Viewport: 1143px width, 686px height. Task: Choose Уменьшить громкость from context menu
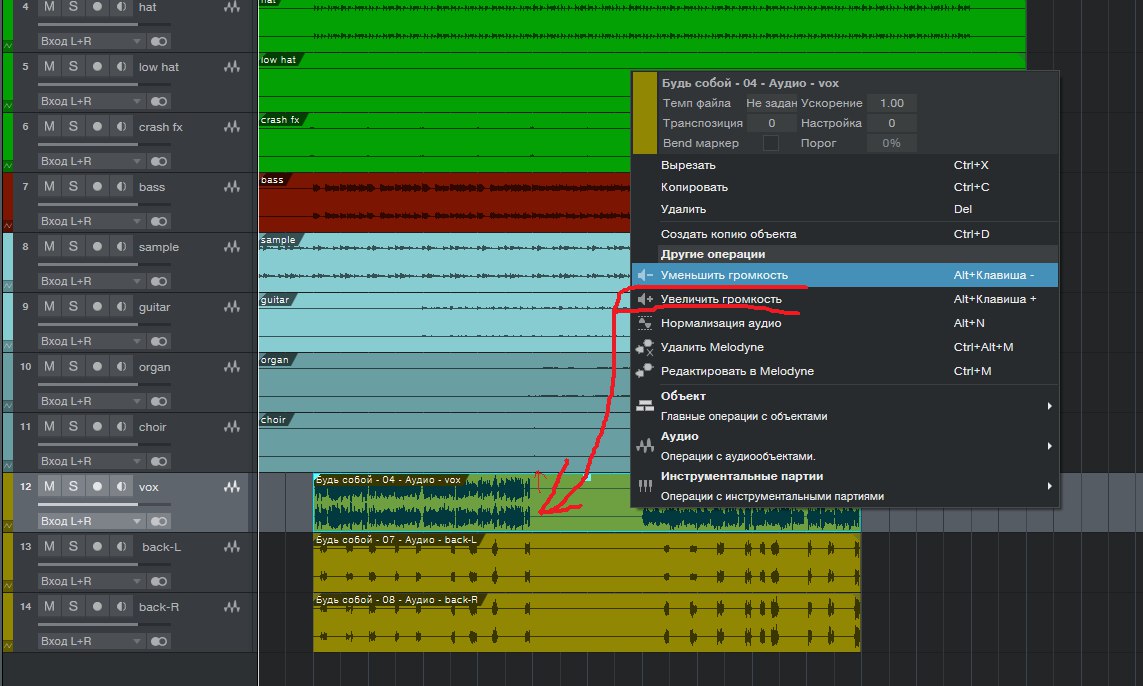845,275
